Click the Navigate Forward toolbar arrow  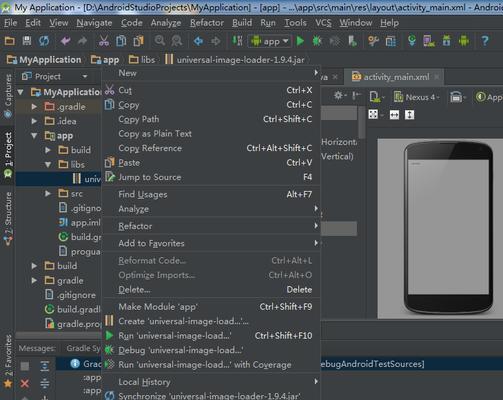(216, 41)
